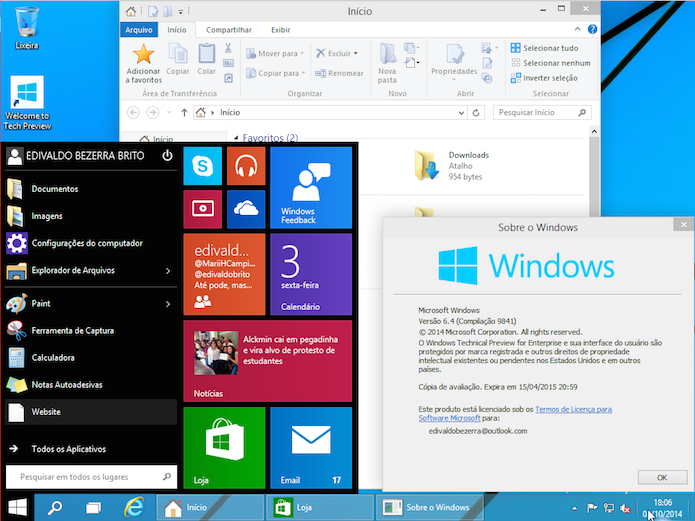Switch to the Compartilhar ribbon tab
This screenshot has width=695, height=521.
pyautogui.click(x=229, y=30)
